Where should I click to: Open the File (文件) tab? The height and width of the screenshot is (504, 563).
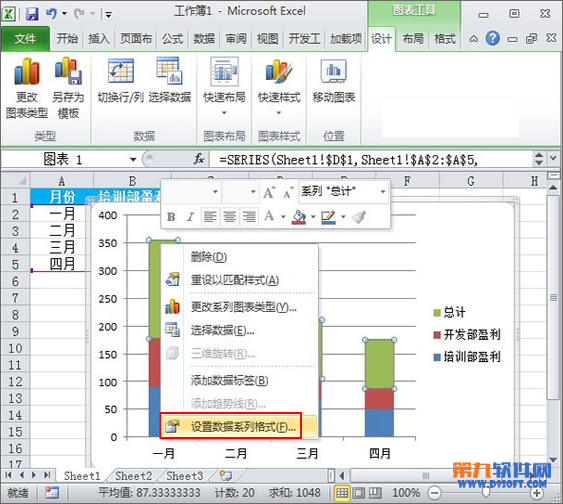pyautogui.click(x=25, y=38)
